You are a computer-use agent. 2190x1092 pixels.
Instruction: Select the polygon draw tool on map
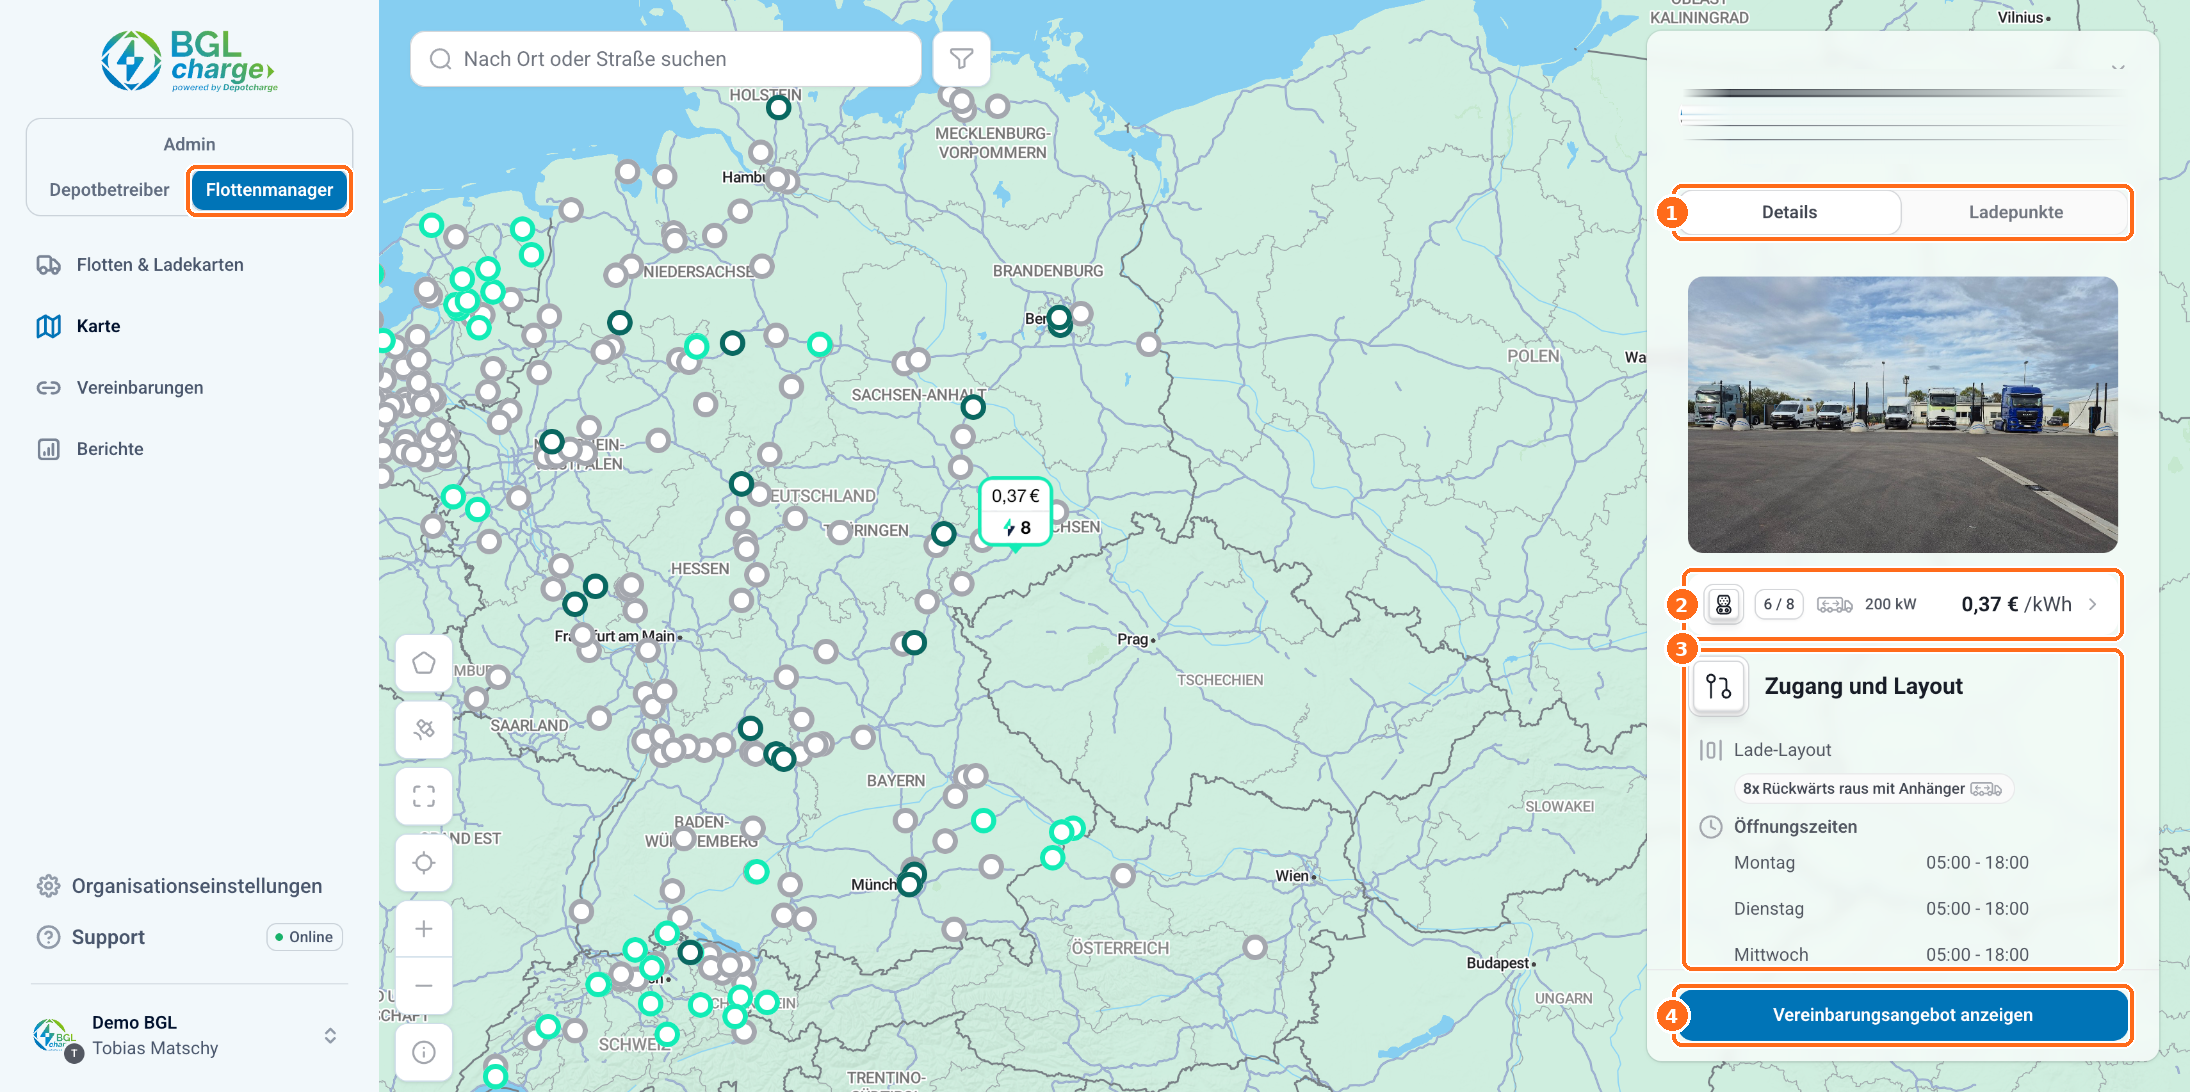coord(424,663)
